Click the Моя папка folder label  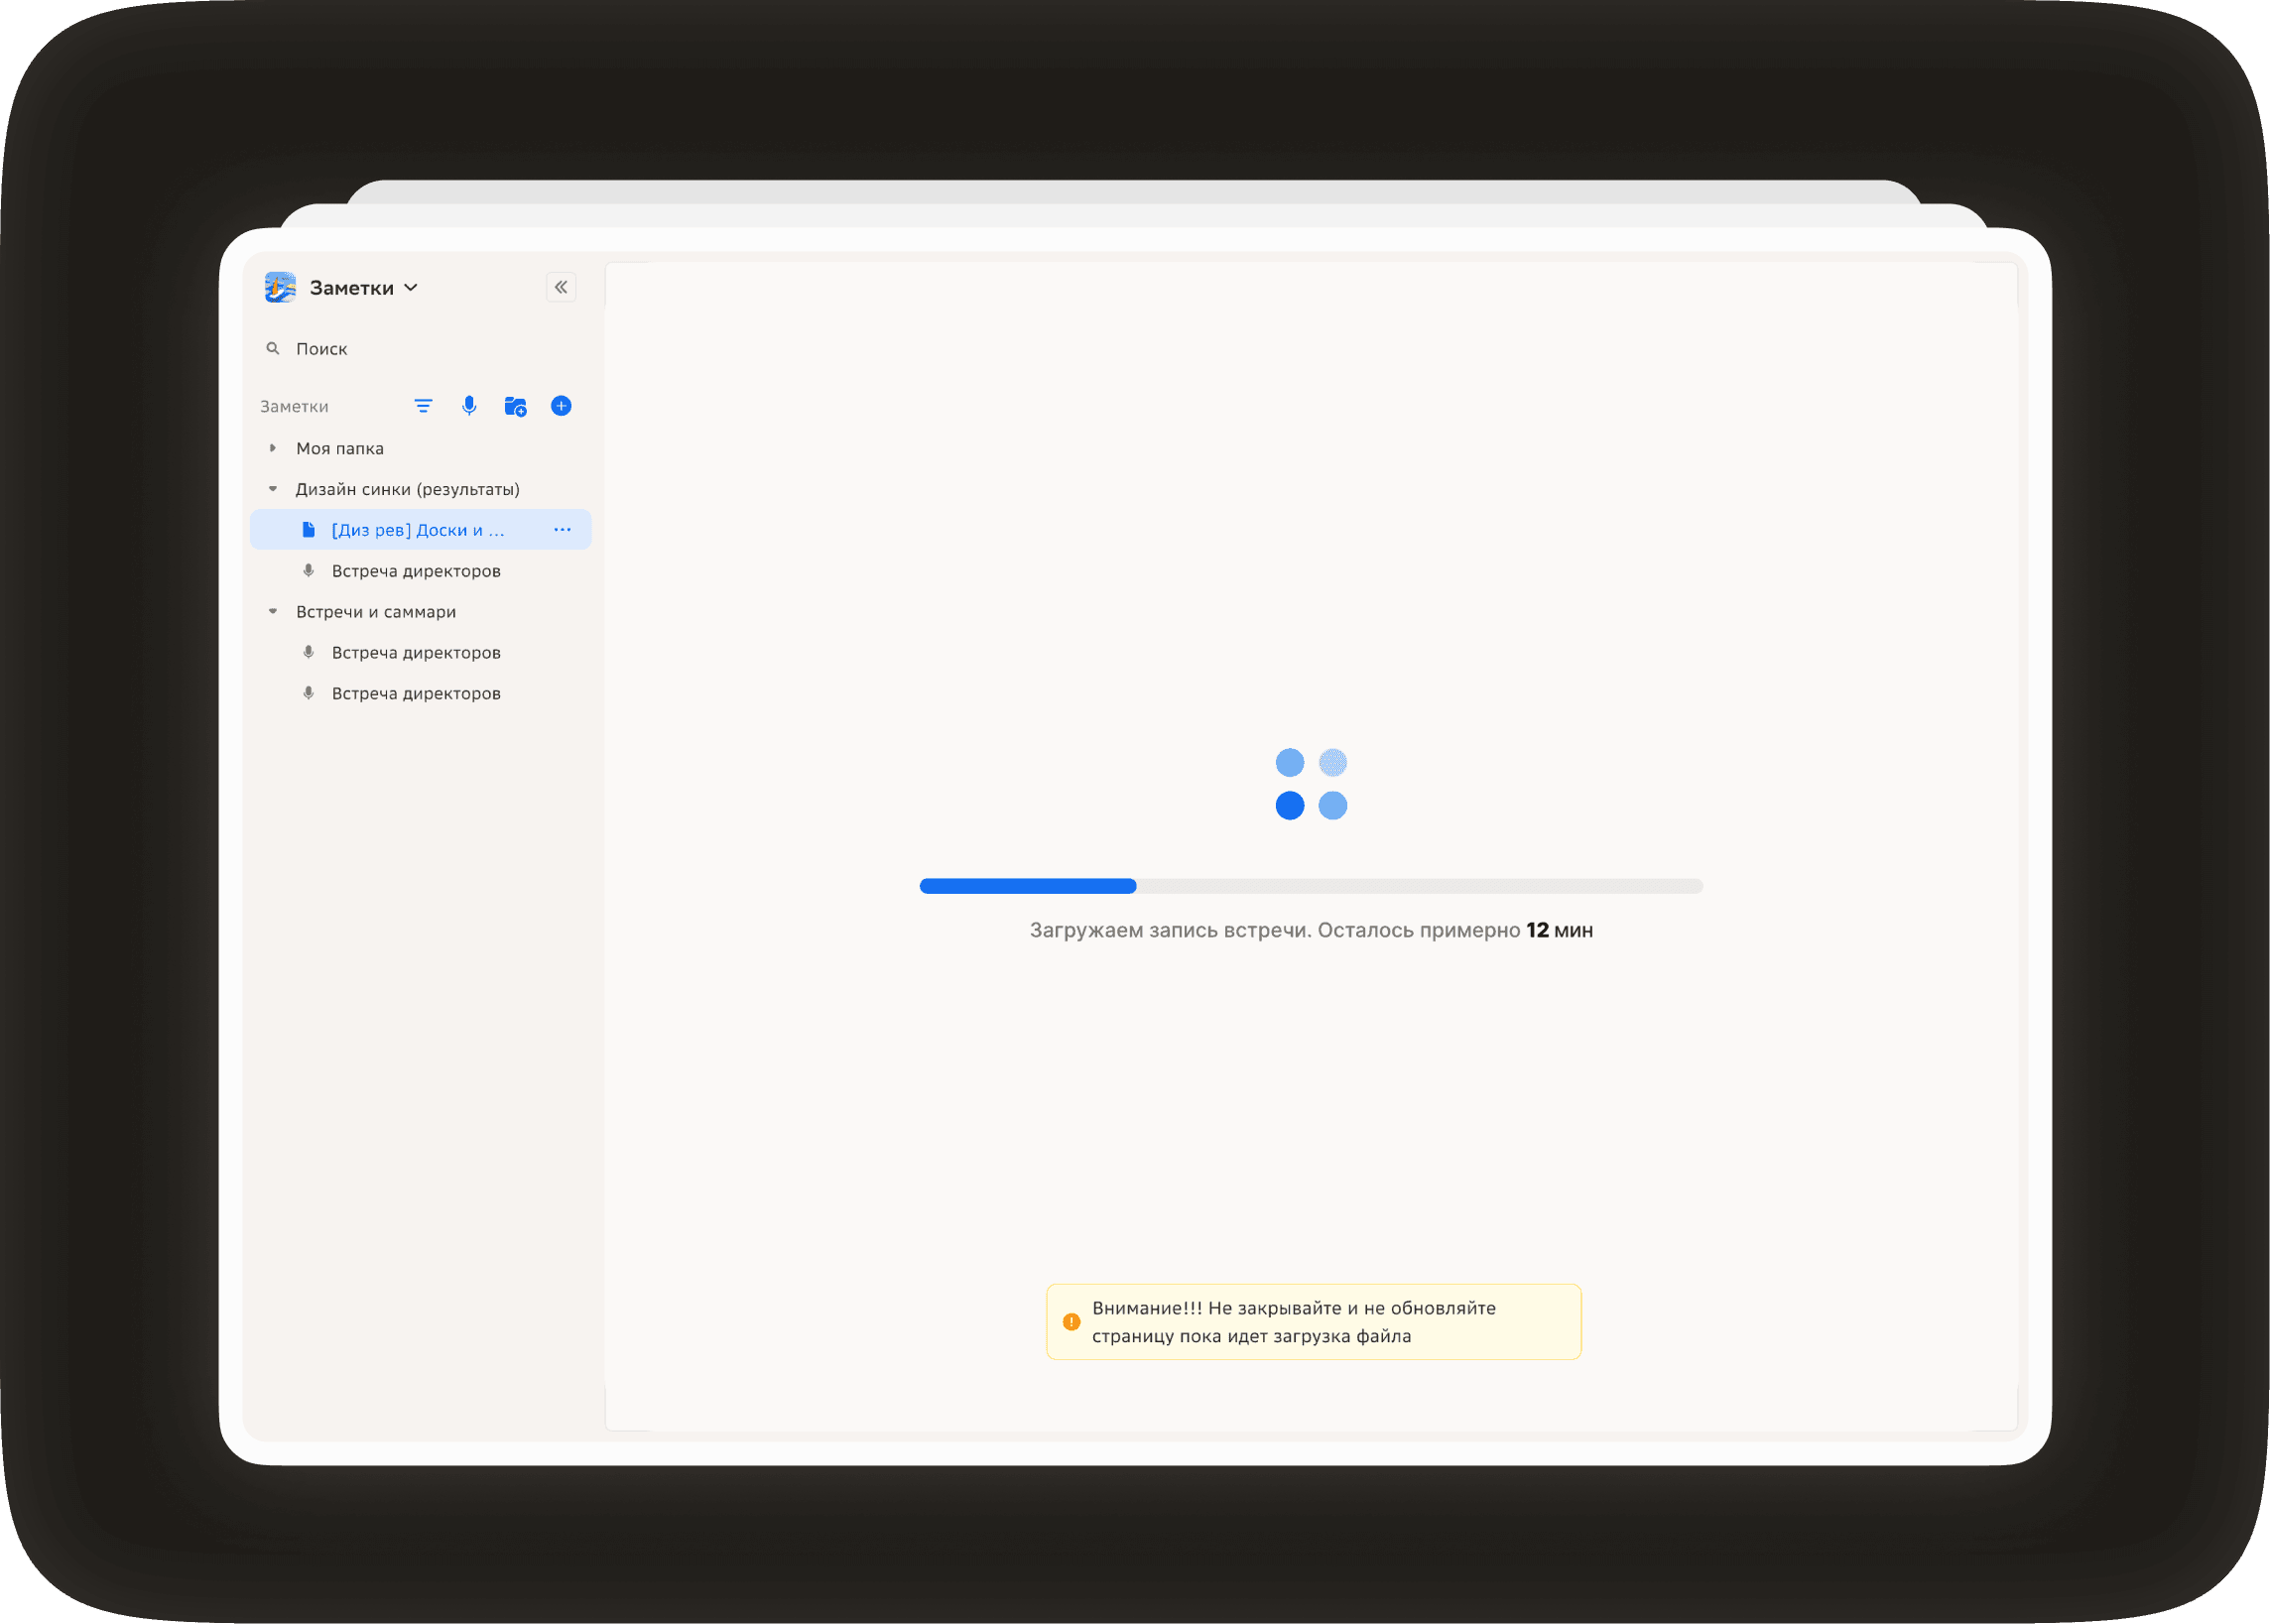340,448
